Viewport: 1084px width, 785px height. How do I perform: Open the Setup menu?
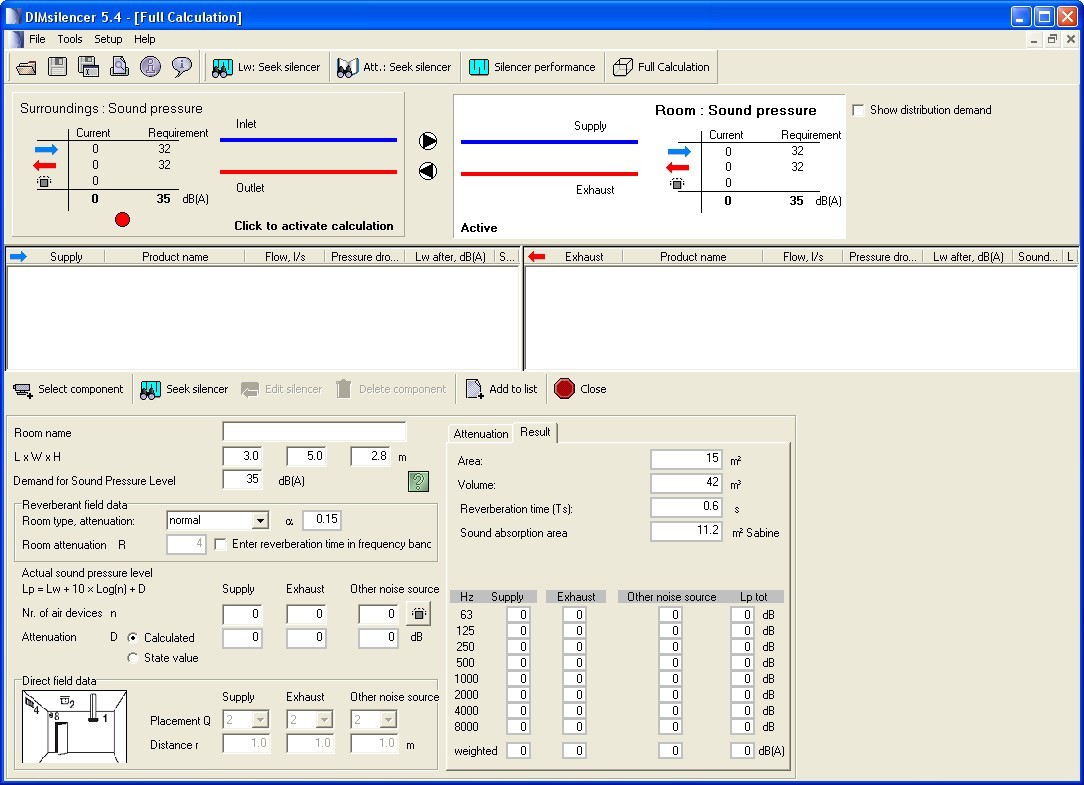click(x=107, y=39)
